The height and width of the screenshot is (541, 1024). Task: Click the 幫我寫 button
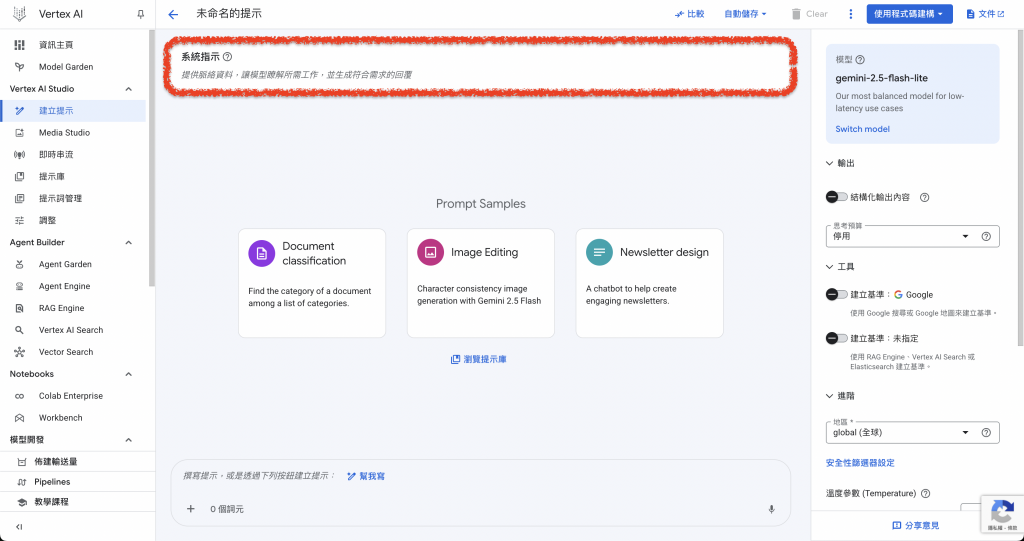tap(366, 476)
